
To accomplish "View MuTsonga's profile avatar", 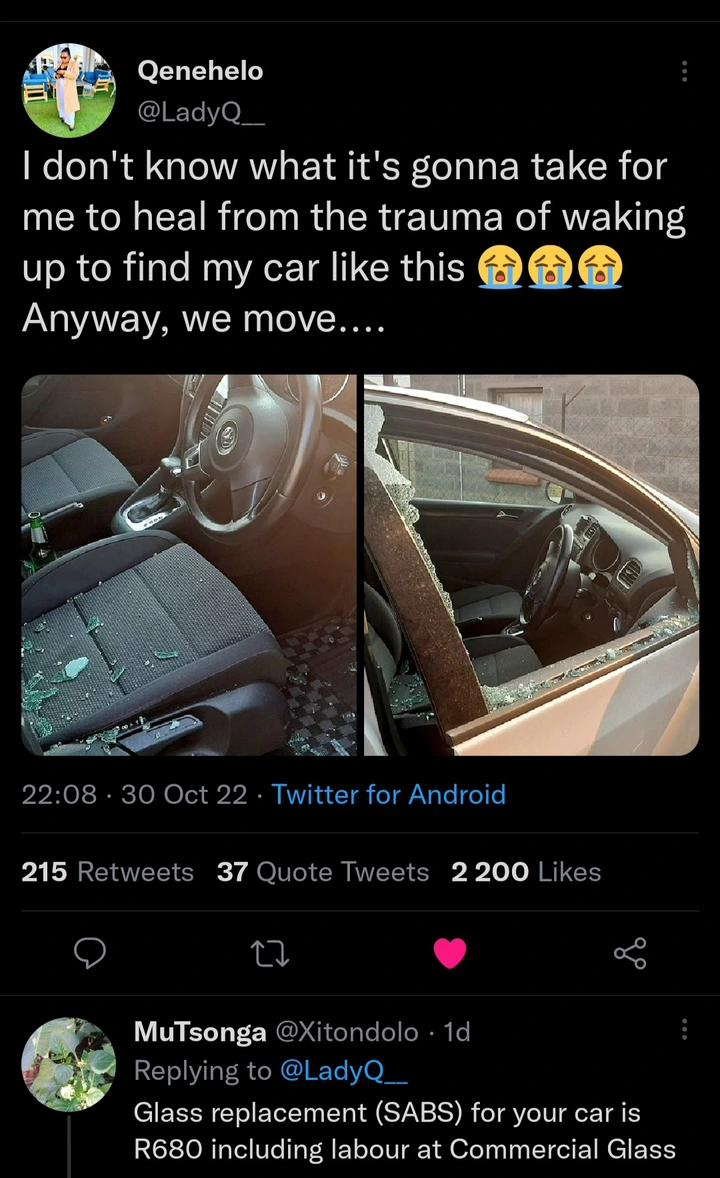I will click(68, 1065).
